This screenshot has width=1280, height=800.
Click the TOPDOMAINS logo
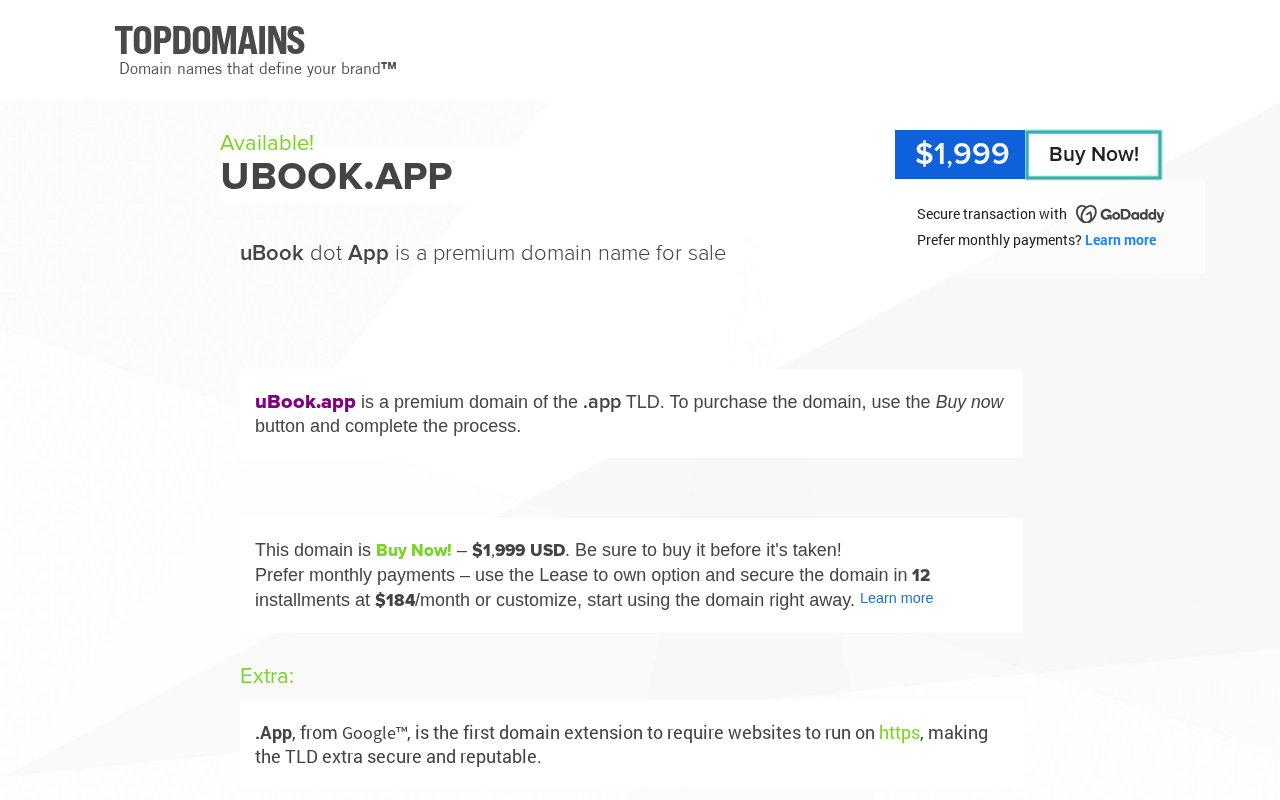[210, 41]
